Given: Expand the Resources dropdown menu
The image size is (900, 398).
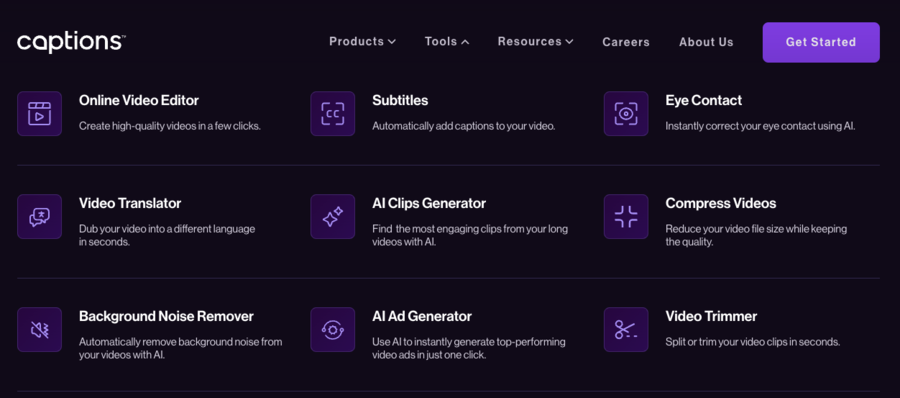Looking at the screenshot, I should pos(536,41).
